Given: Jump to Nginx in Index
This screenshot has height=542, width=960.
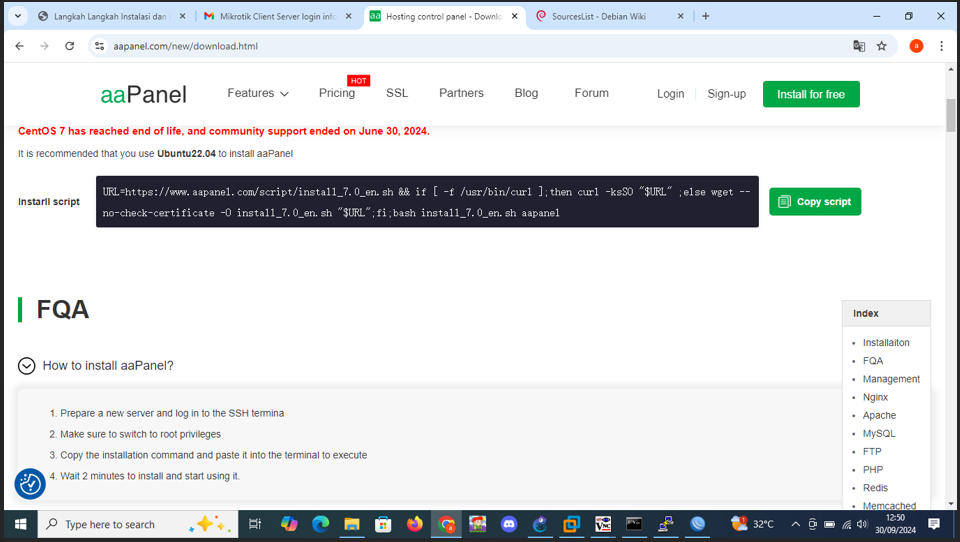Looking at the screenshot, I should coord(875,397).
